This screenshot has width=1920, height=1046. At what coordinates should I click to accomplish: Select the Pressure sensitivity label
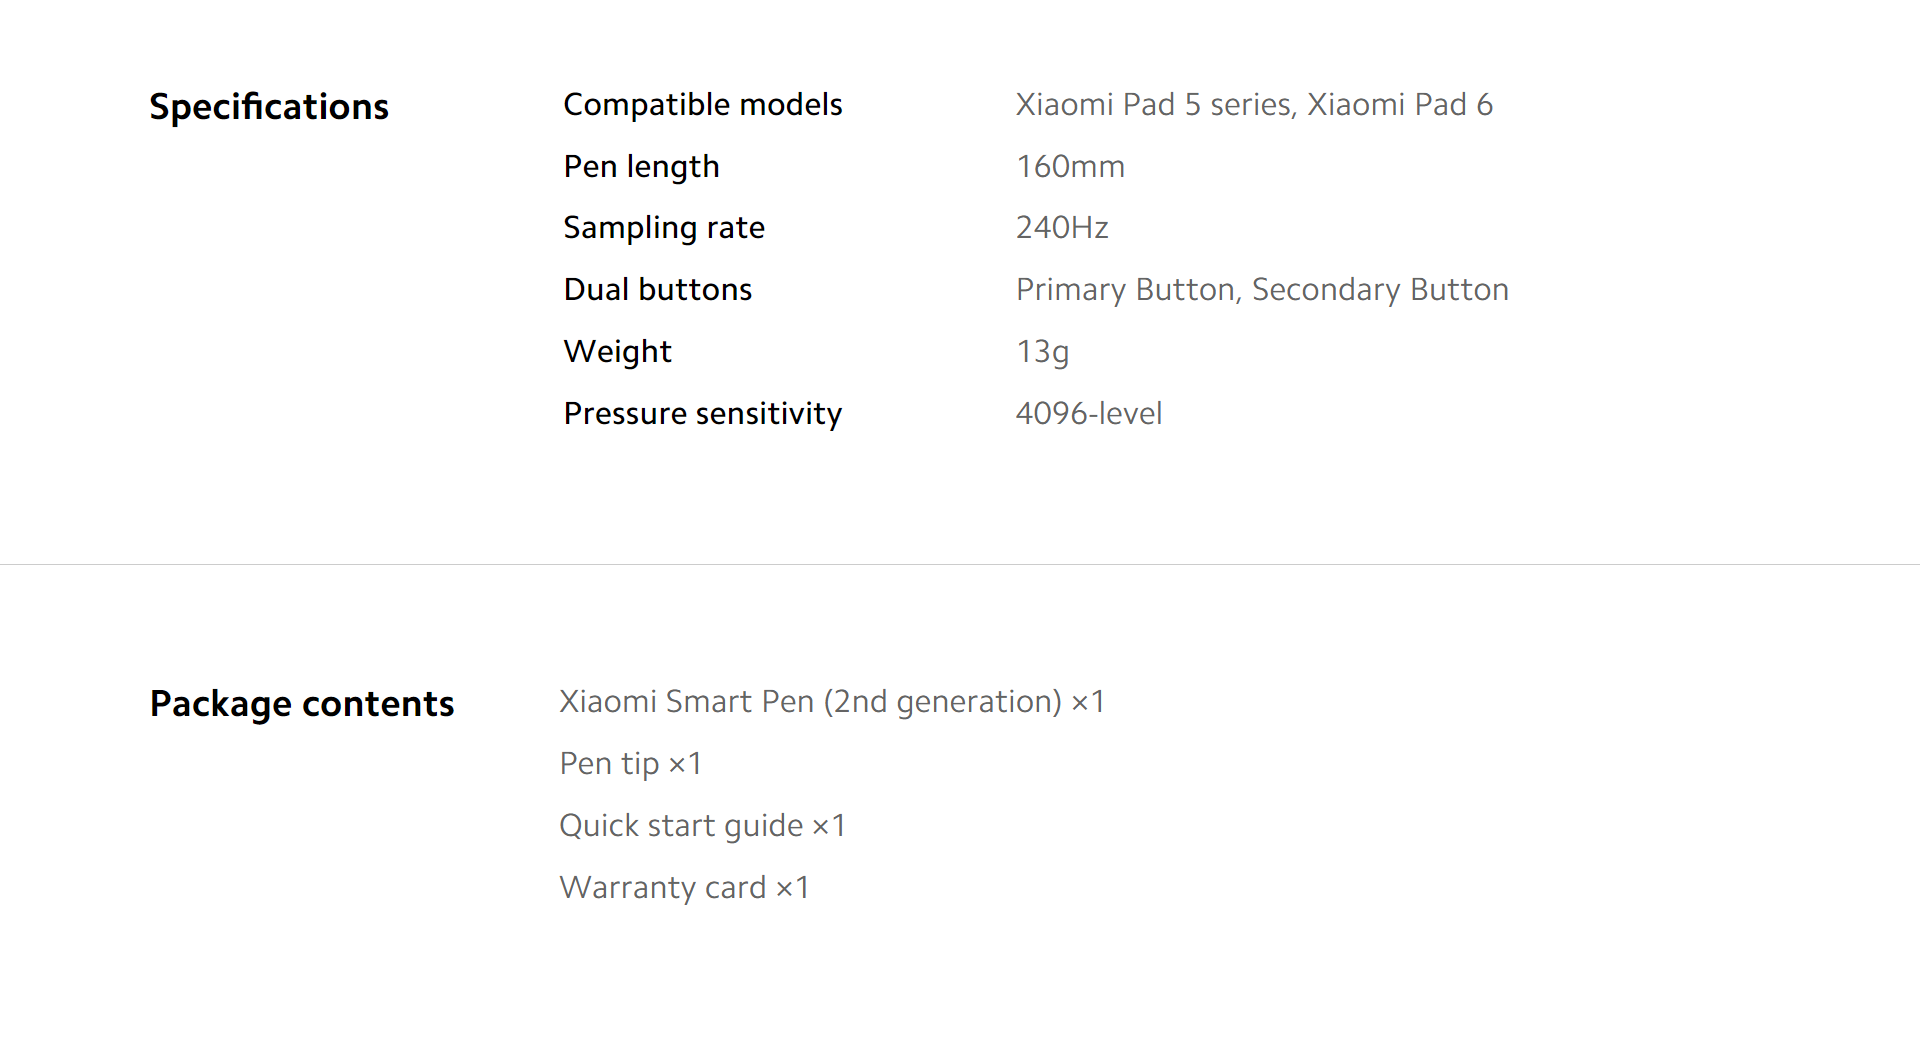[703, 414]
